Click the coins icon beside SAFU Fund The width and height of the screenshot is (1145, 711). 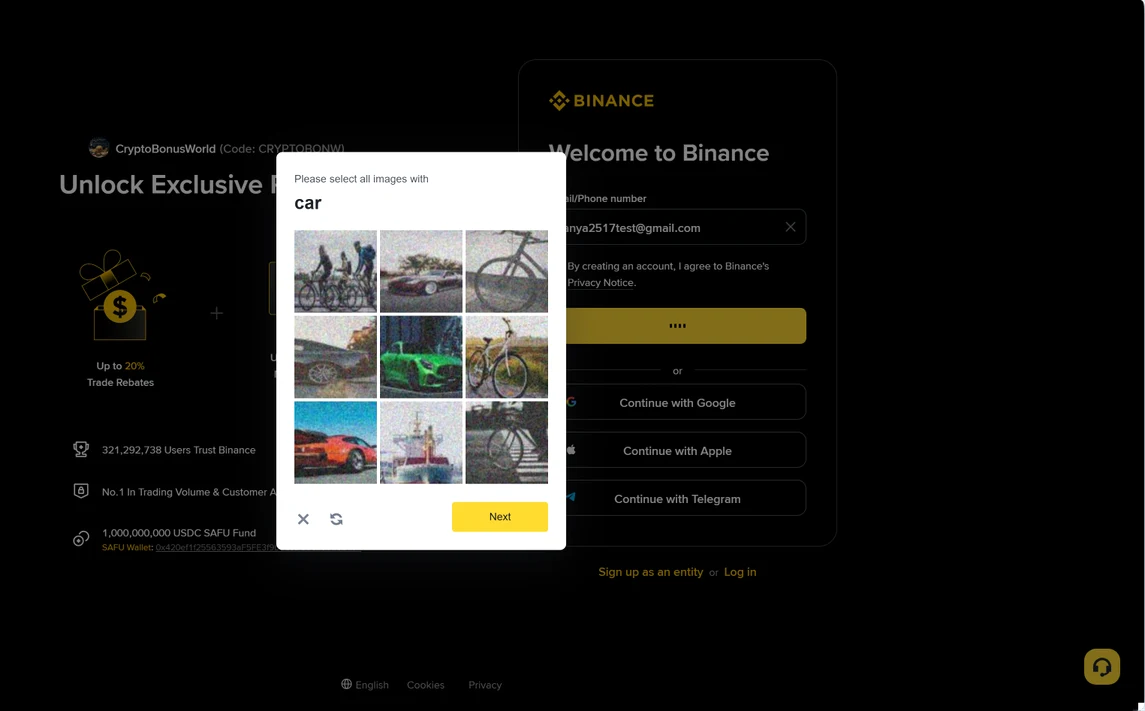click(x=81, y=539)
